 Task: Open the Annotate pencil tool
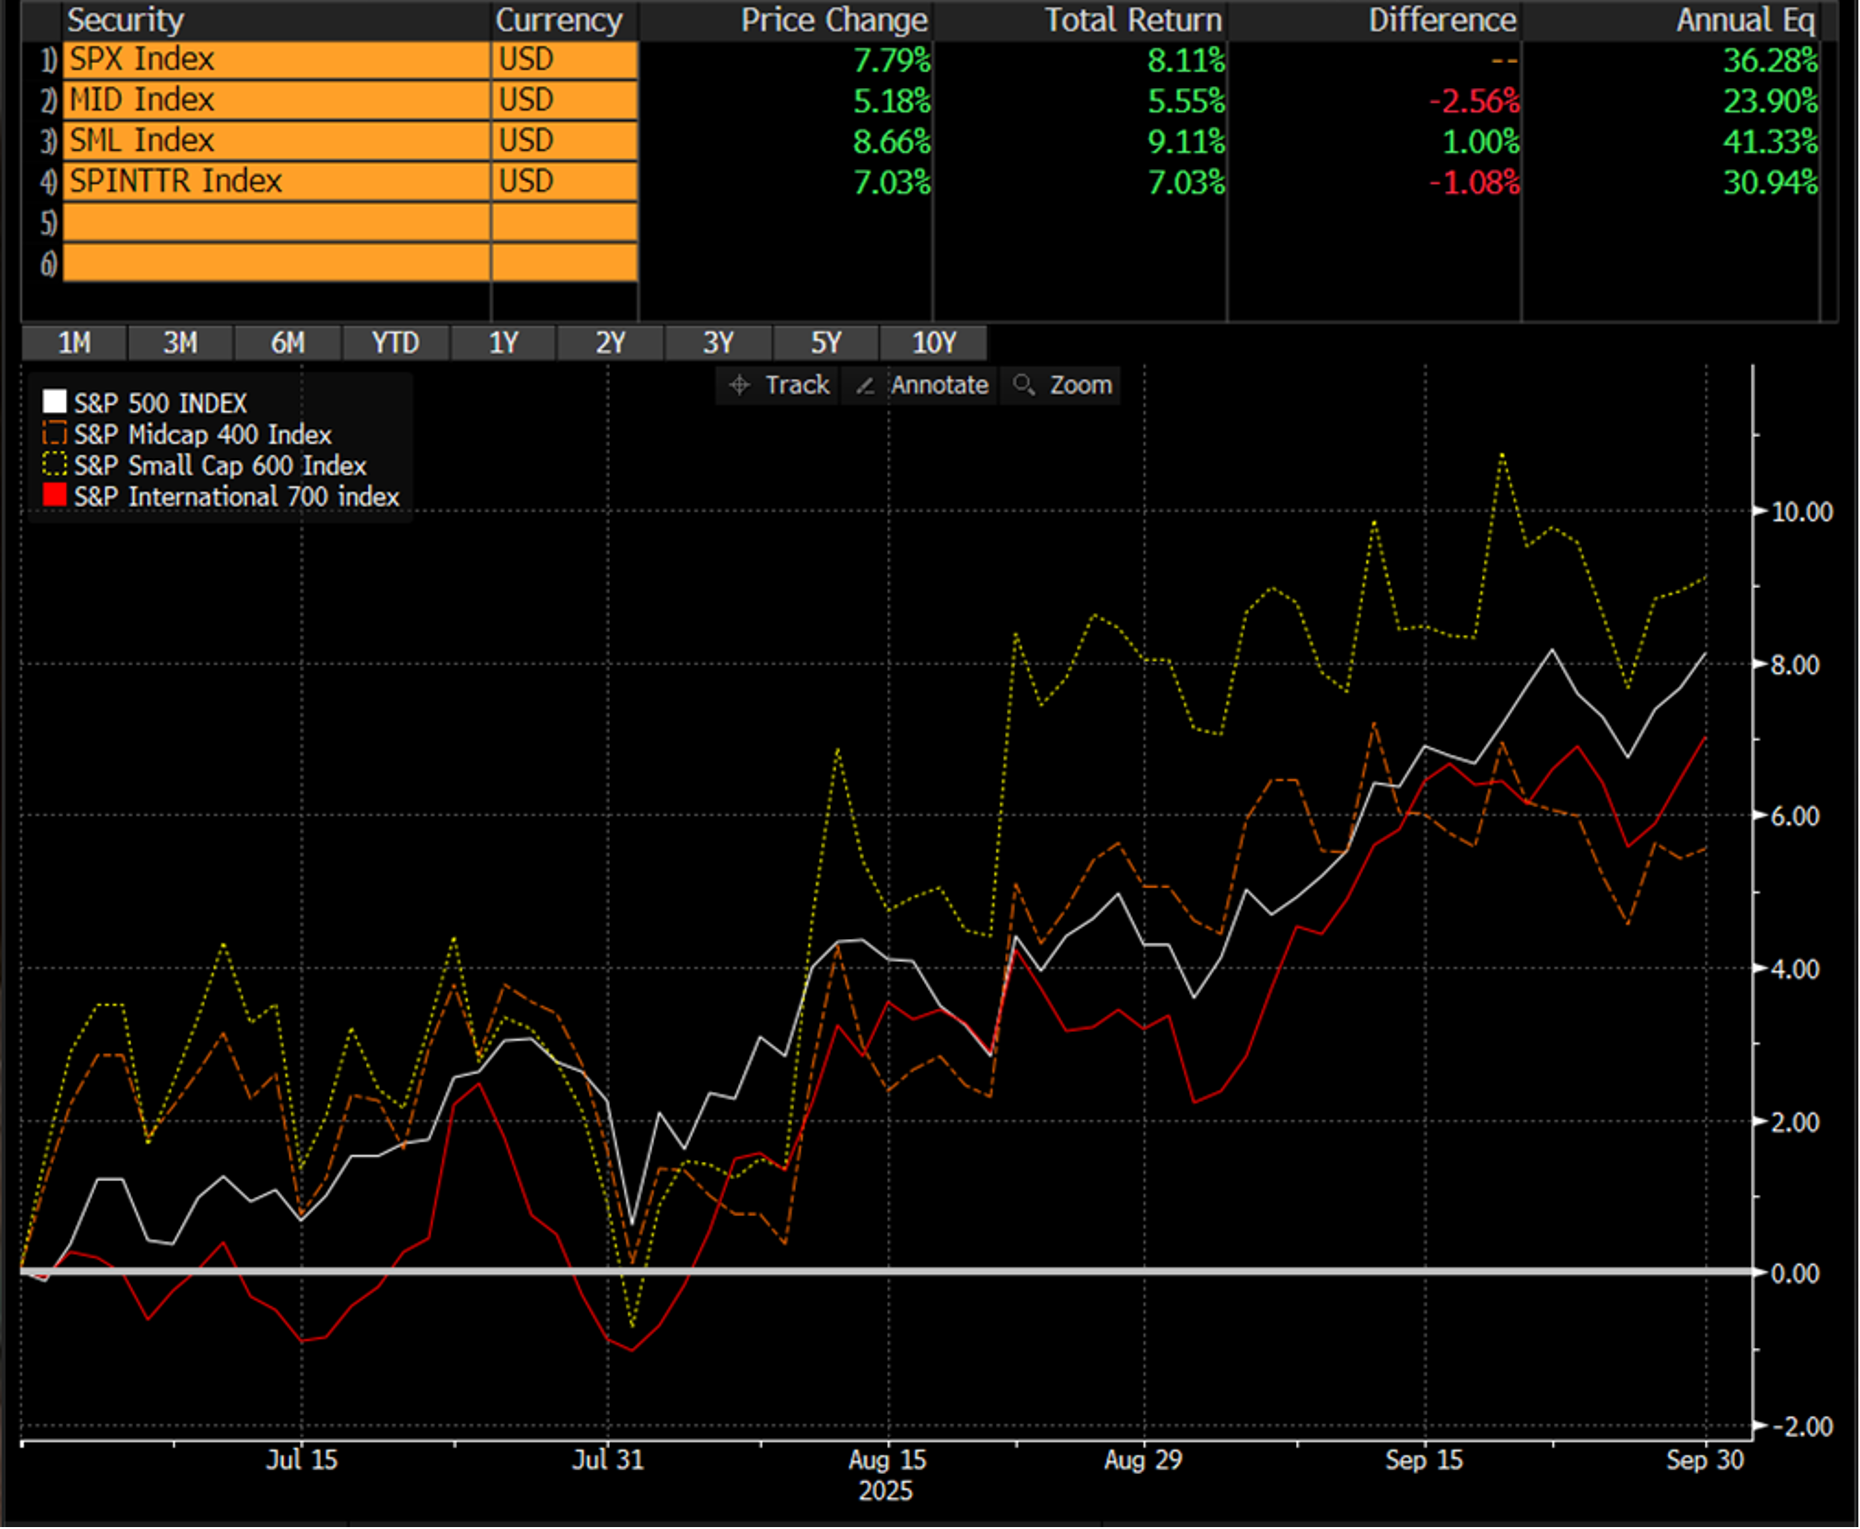click(x=921, y=385)
